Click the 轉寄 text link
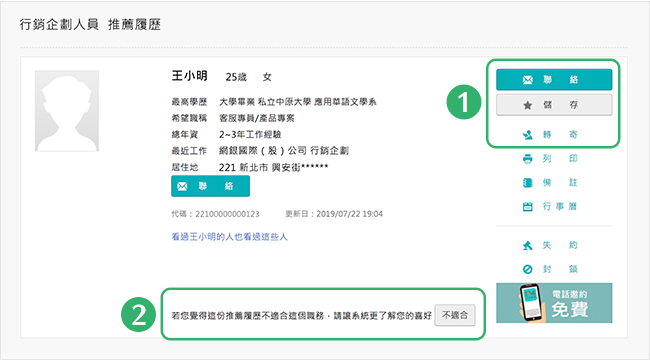This screenshot has width=650, height=361. click(x=560, y=135)
